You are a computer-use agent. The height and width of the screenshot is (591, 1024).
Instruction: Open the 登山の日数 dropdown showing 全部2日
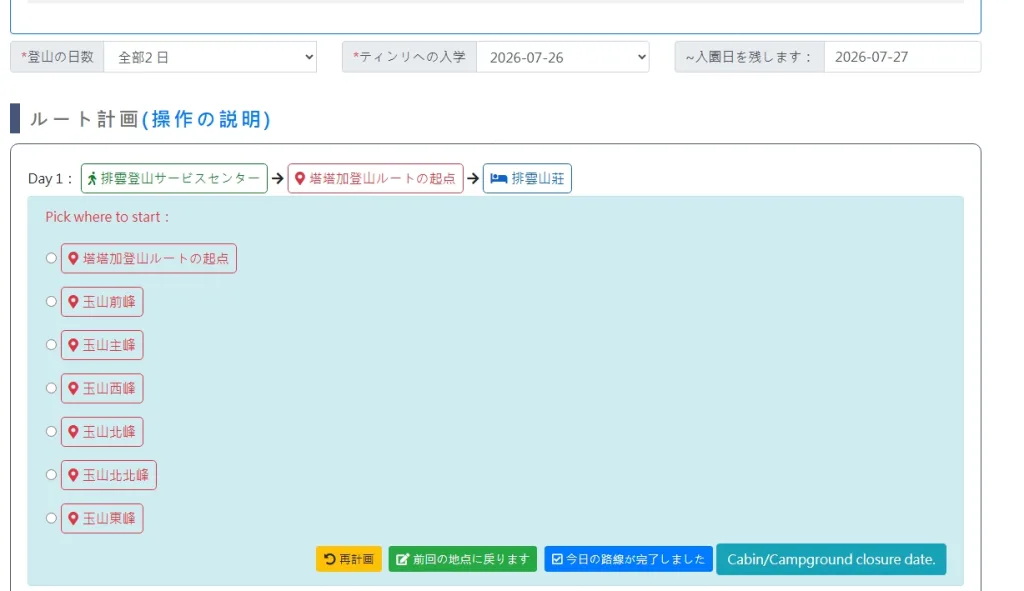210,57
